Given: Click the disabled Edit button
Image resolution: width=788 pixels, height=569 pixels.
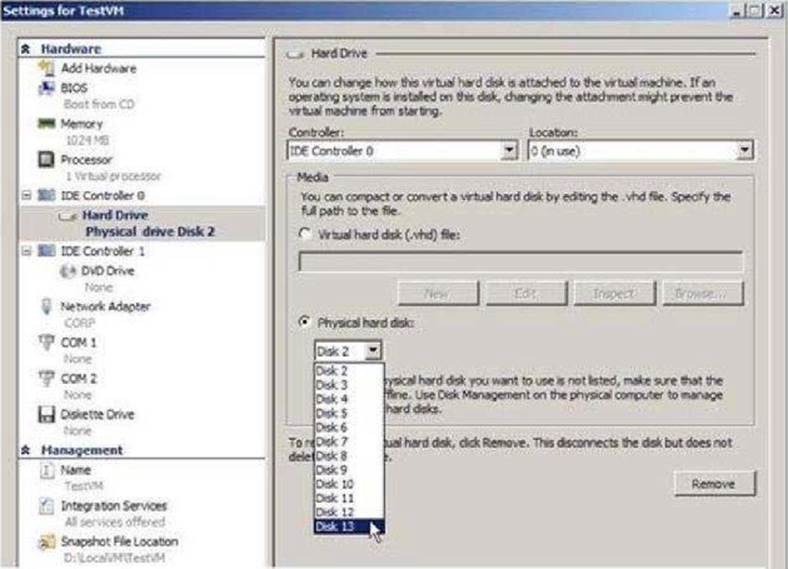Looking at the screenshot, I should click(x=526, y=293).
